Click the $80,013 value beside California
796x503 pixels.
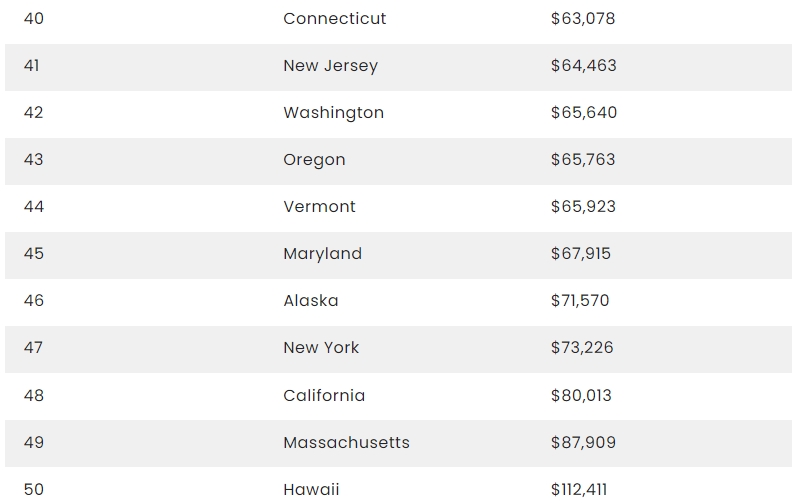click(x=581, y=396)
